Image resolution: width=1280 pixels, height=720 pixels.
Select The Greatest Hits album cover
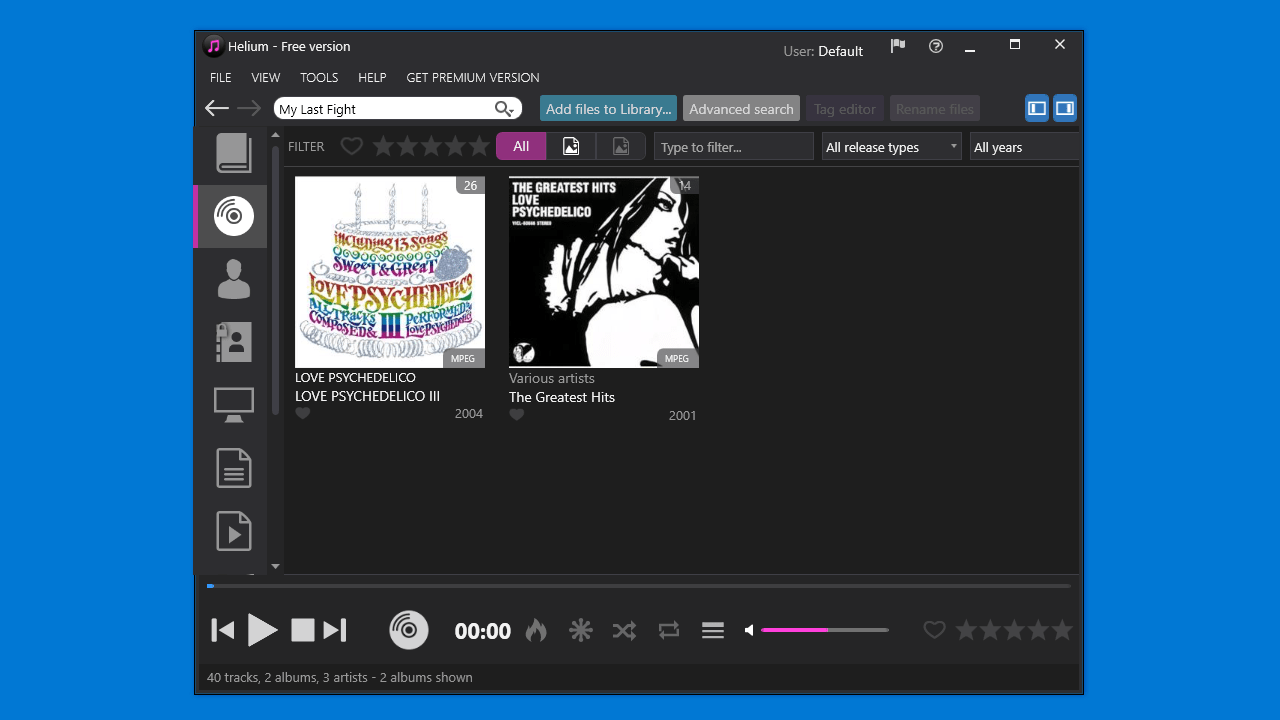tap(604, 272)
